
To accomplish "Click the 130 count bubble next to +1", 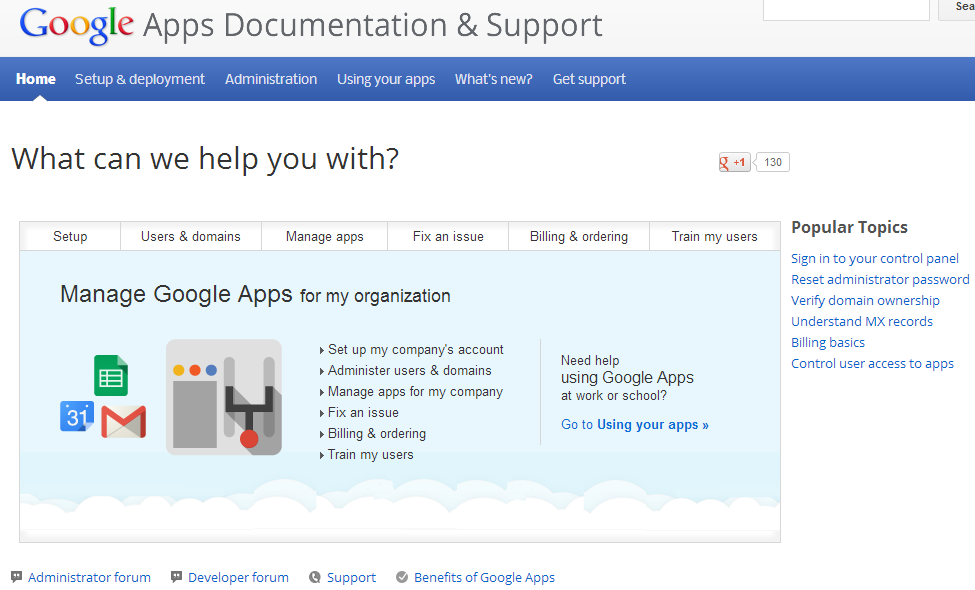I will (x=772, y=162).
